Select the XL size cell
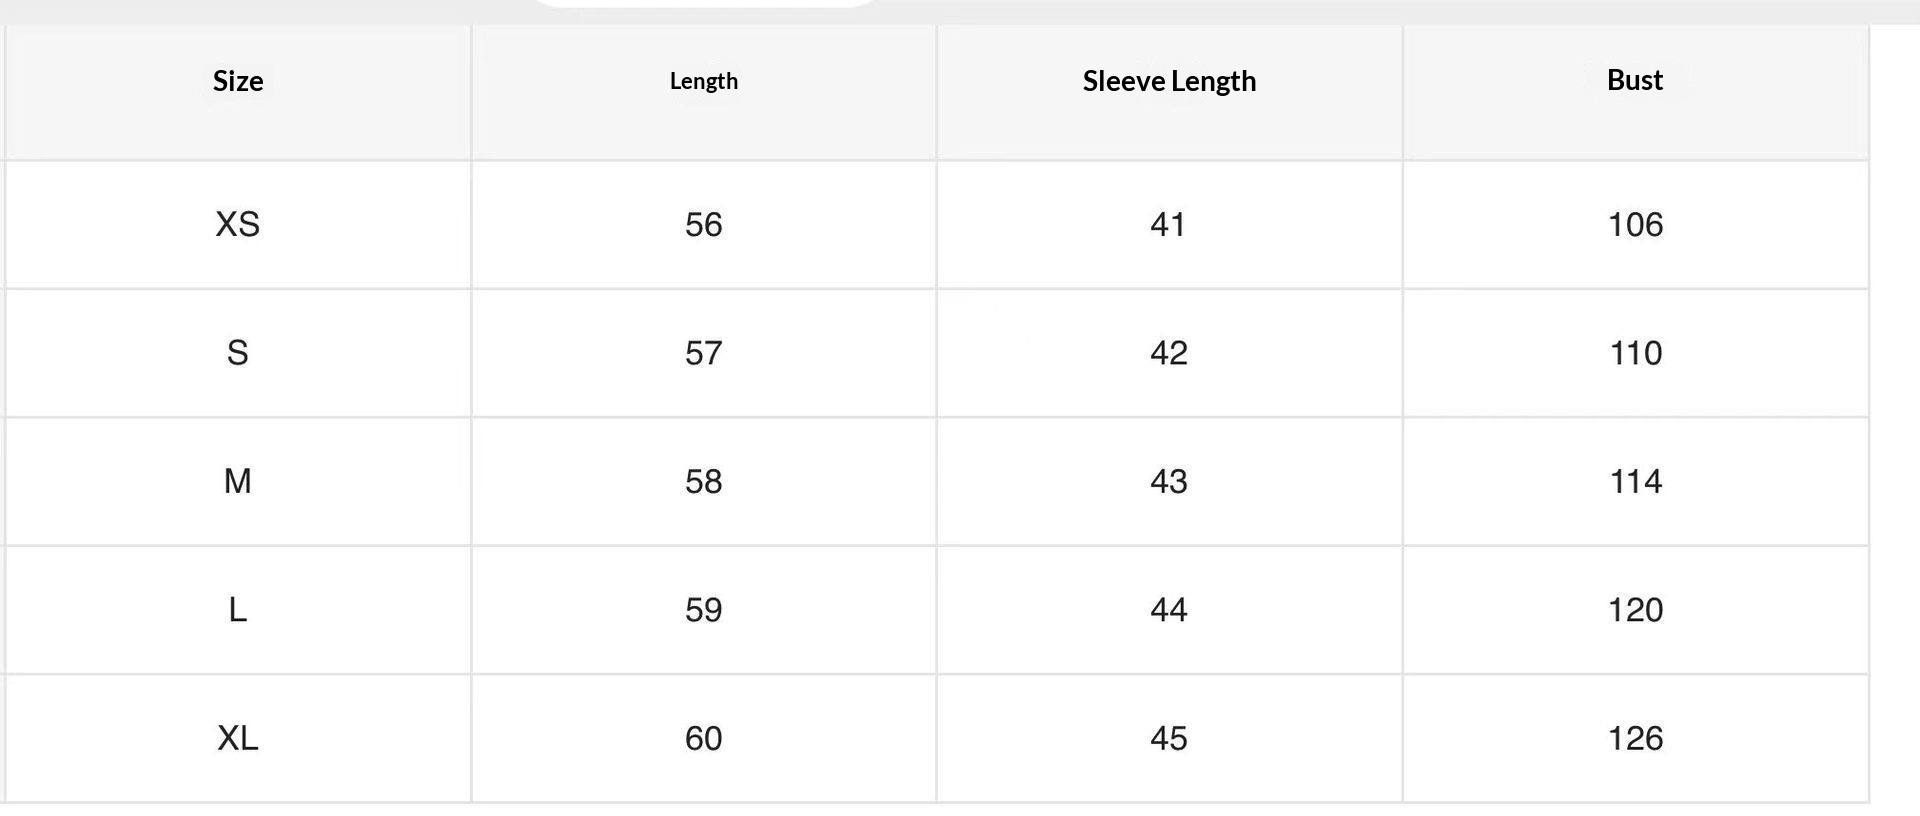The image size is (1920, 816). pyautogui.click(x=238, y=738)
